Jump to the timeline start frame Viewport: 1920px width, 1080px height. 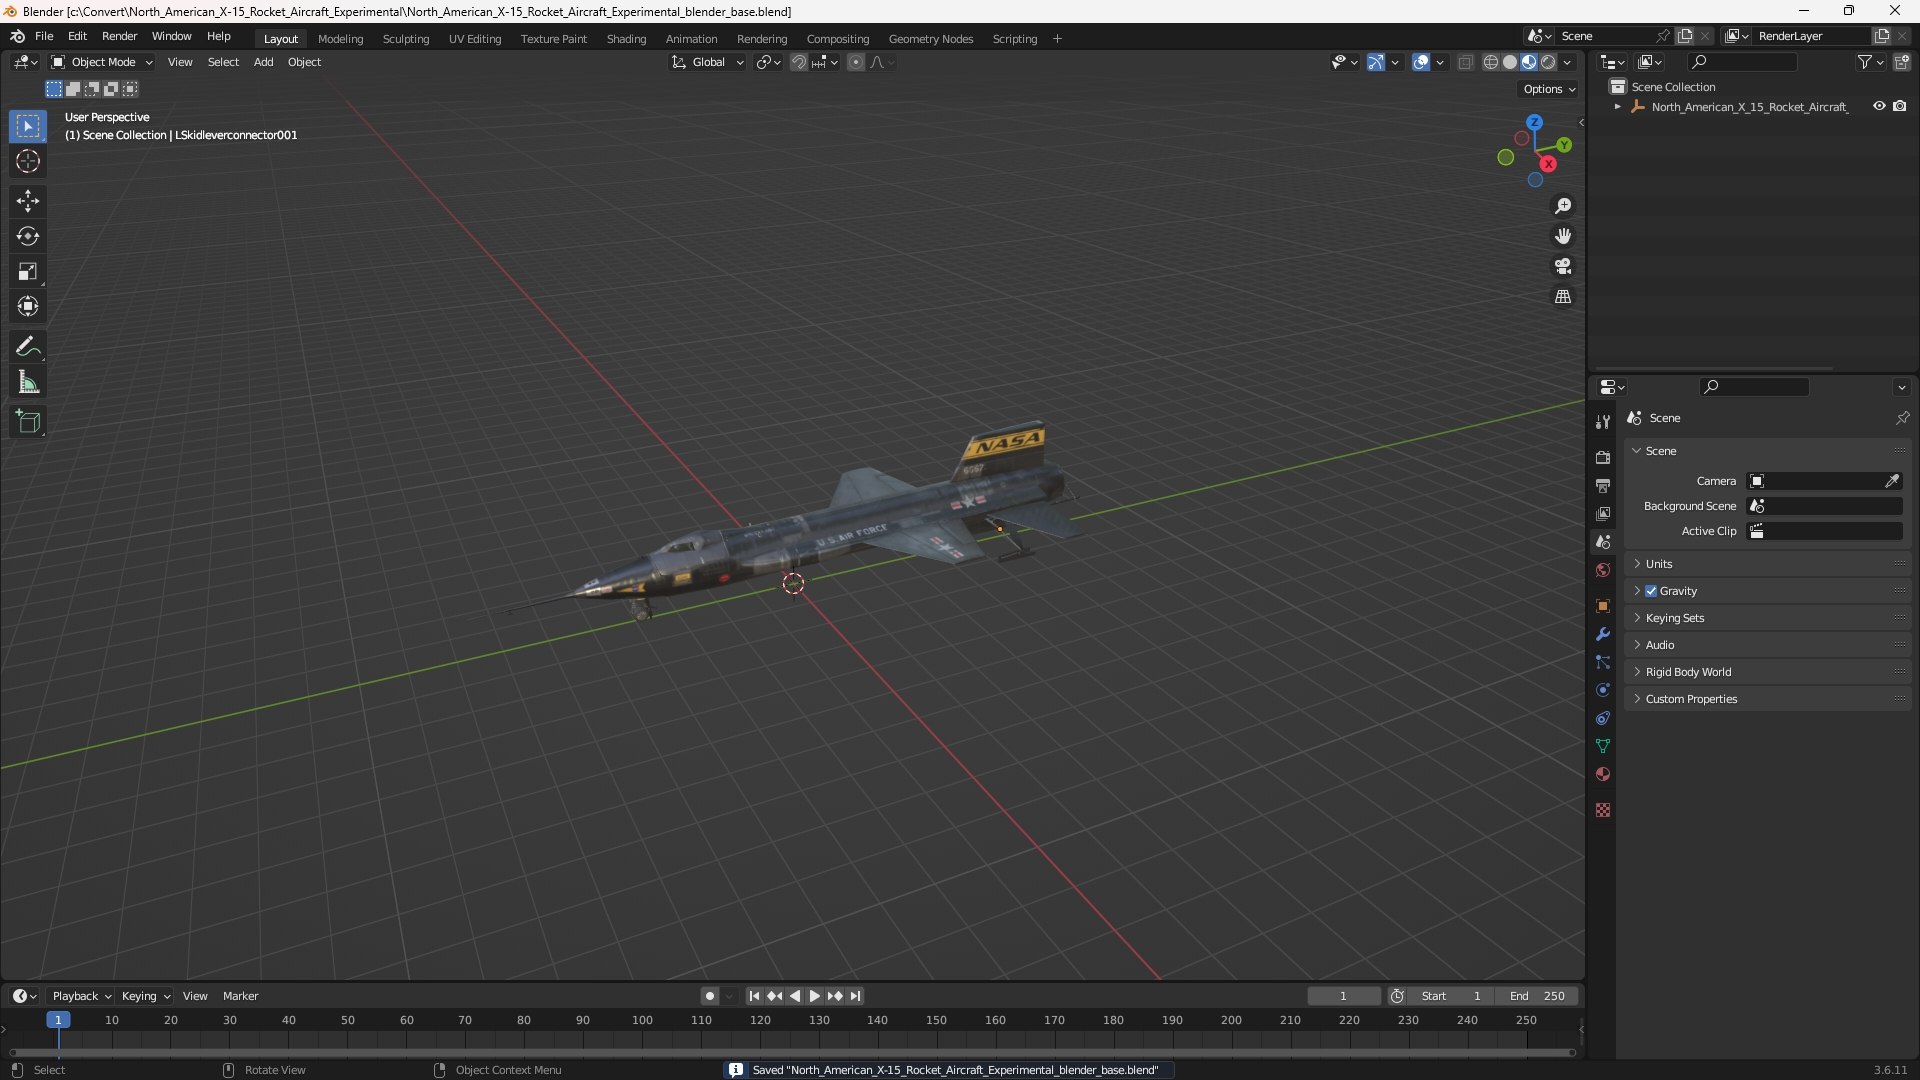coord(754,996)
